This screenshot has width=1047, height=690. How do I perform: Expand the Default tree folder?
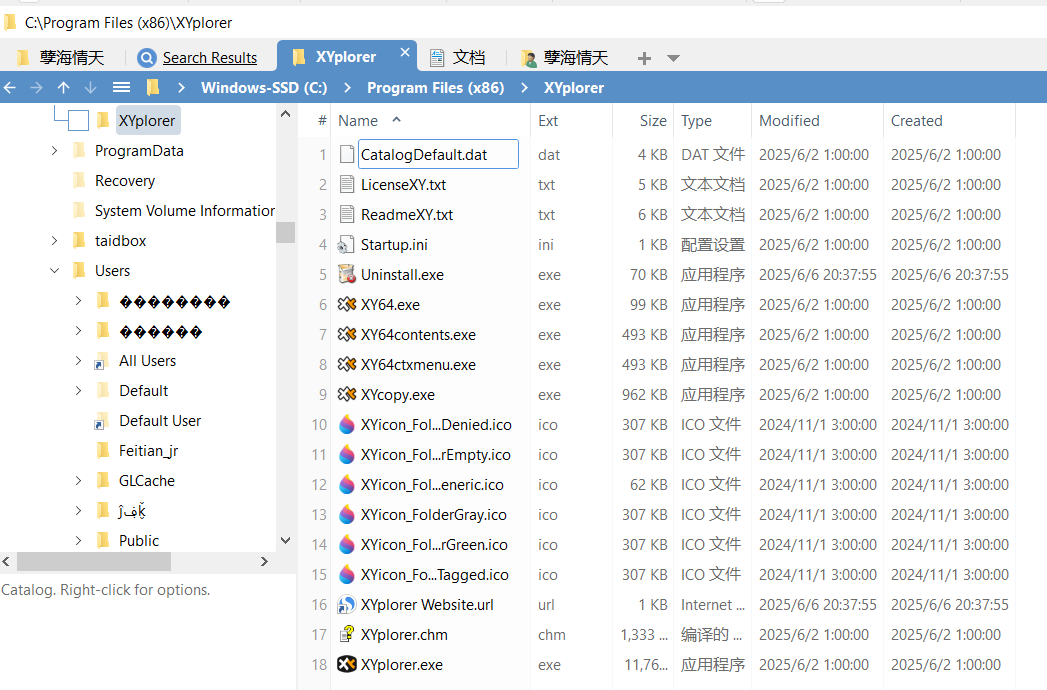tap(78, 391)
